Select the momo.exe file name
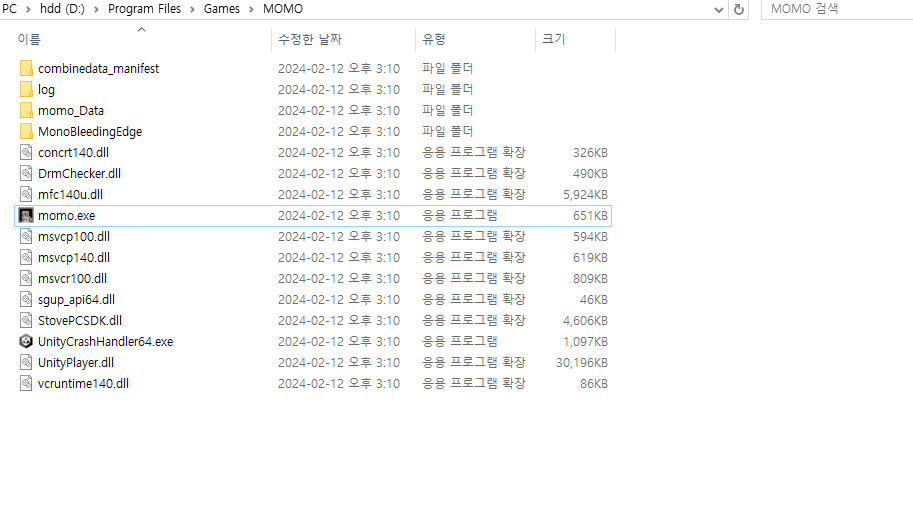913x516 pixels. coord(66,215)
